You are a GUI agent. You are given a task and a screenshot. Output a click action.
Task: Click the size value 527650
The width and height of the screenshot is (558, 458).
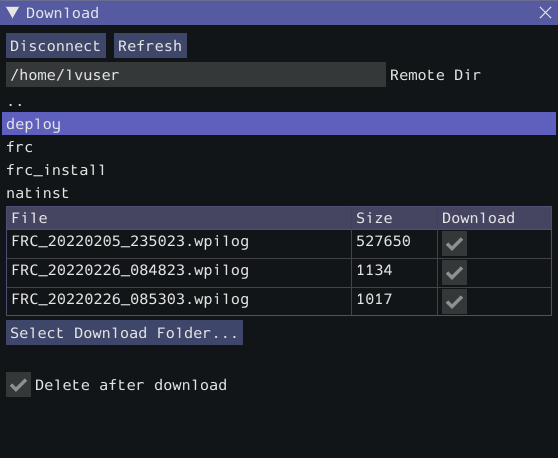pyautogui.click(x=383, y=241)
